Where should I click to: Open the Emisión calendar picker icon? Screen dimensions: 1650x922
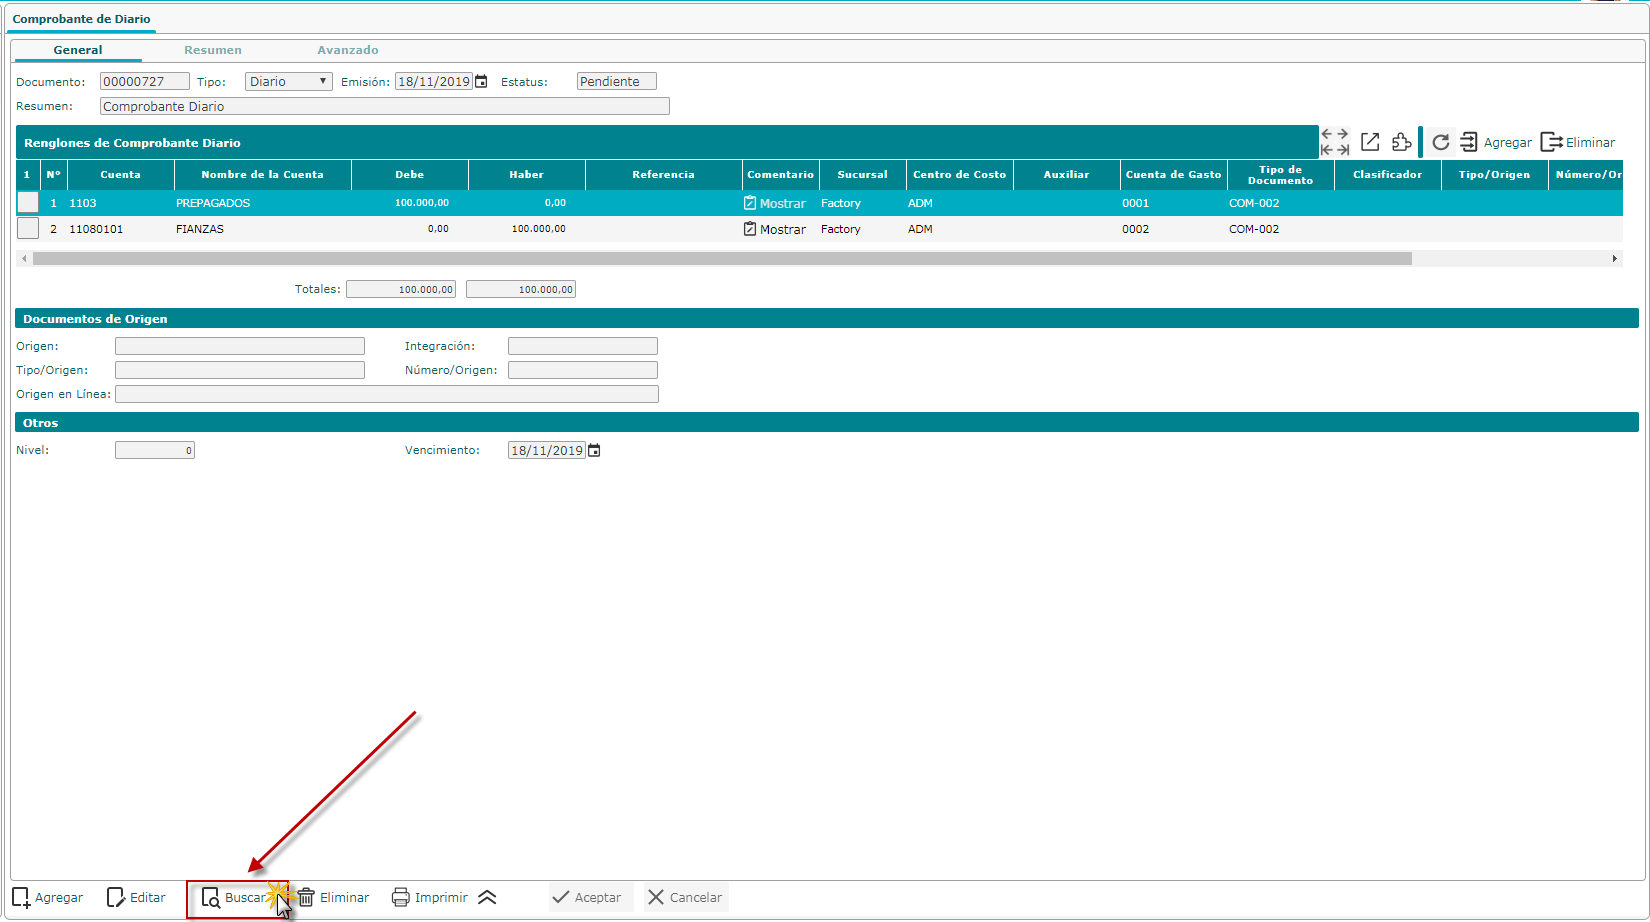(481, 82)
